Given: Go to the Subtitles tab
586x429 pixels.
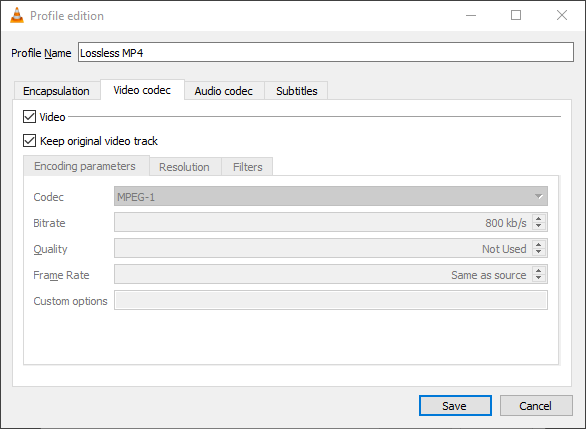Looking at the screenshot, I should pyautogui.click(x=297, y=91).
